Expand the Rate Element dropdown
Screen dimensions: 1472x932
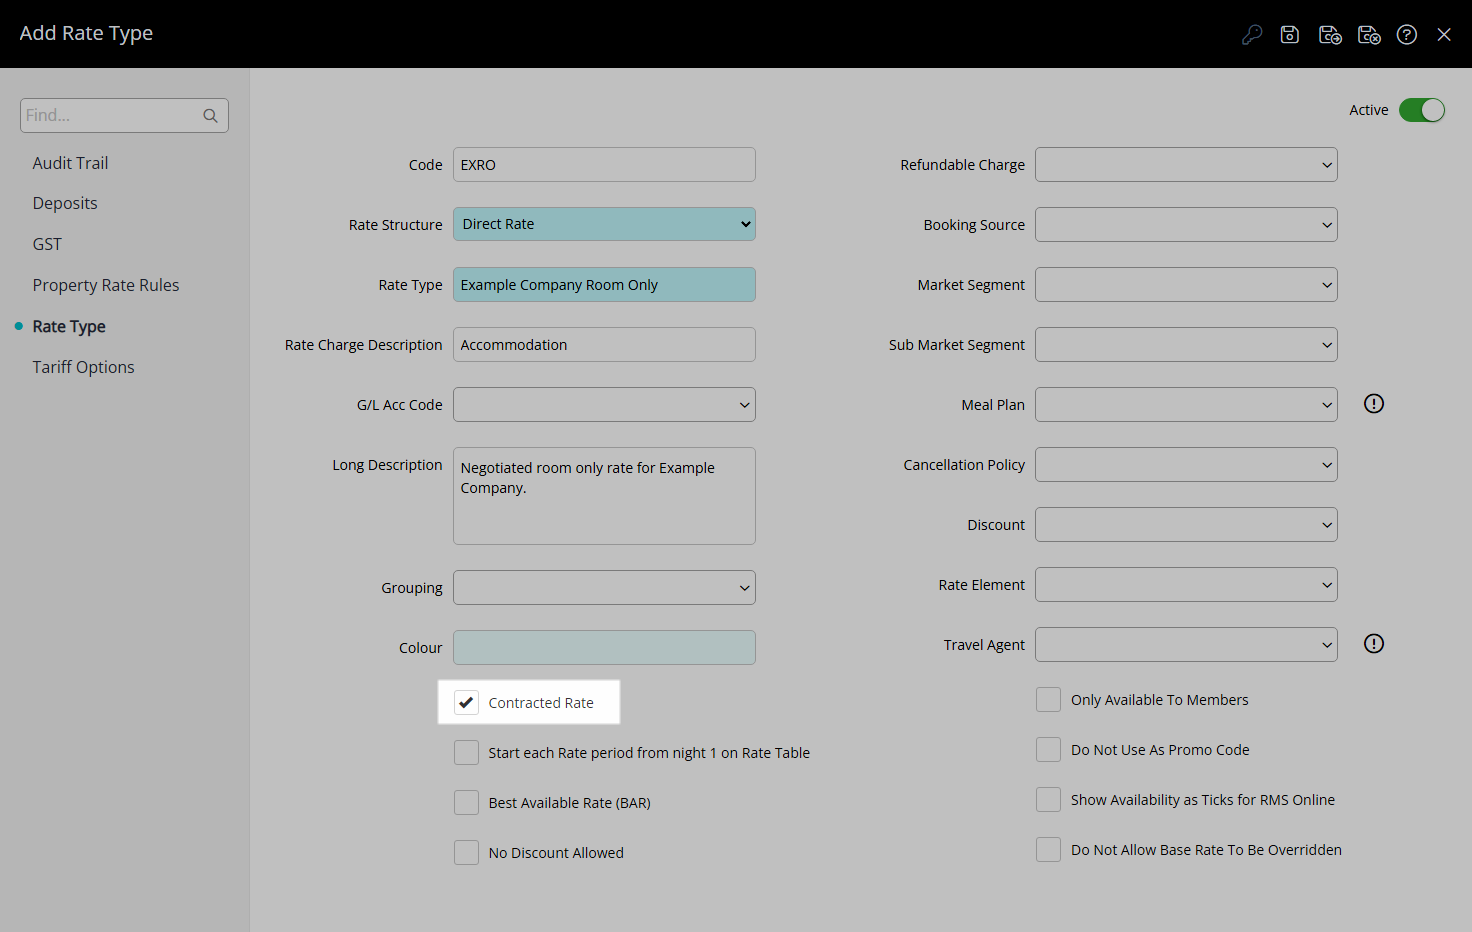coord(1186,585)
